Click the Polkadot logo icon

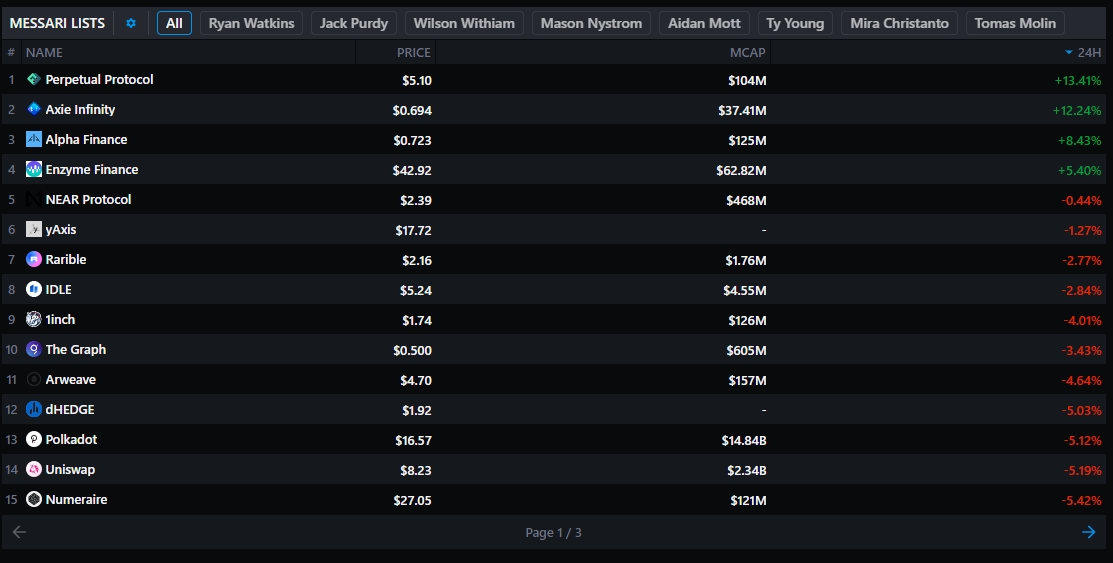pyautogui.click(x=33, y=439)
